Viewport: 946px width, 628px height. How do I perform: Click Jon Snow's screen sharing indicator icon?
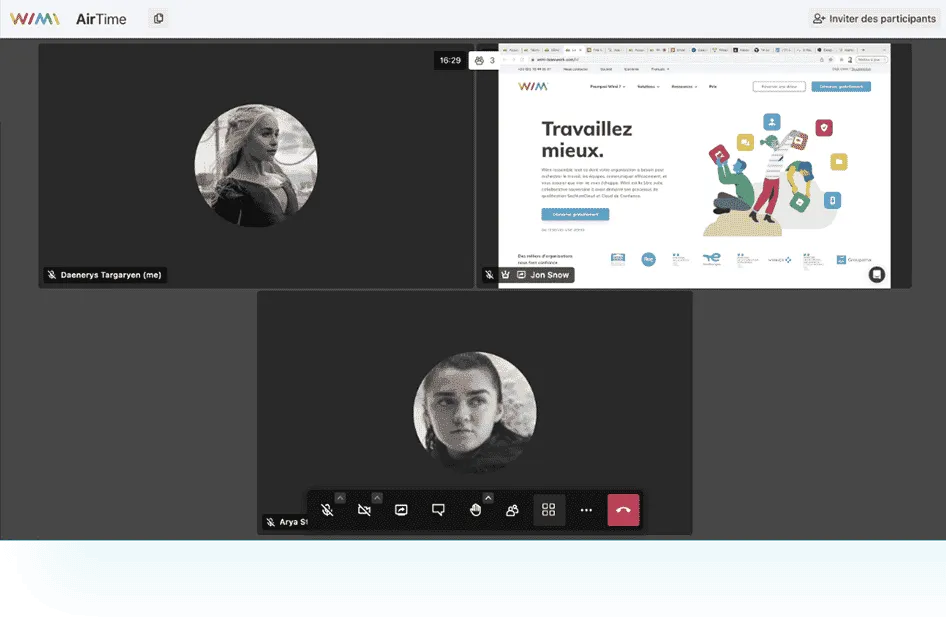(x=521, y=275)
